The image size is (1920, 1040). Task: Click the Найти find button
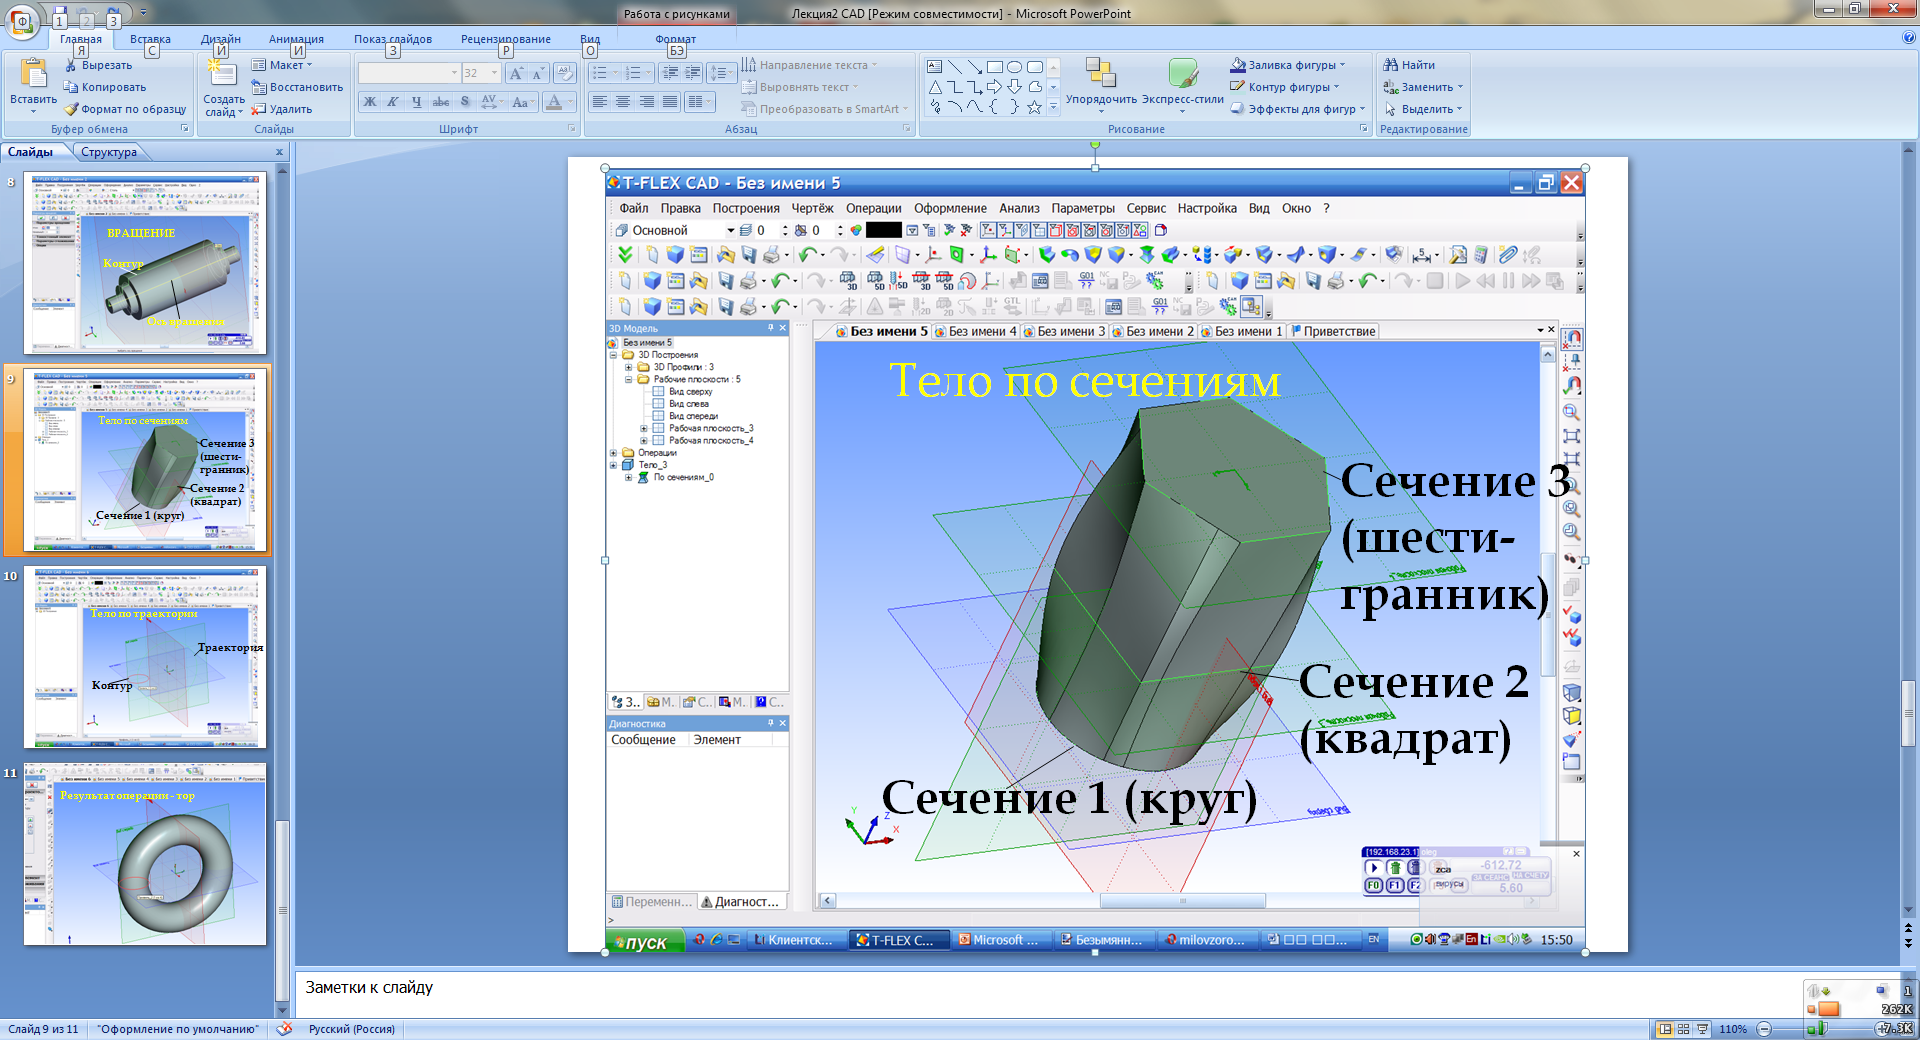click(1409, 65)
